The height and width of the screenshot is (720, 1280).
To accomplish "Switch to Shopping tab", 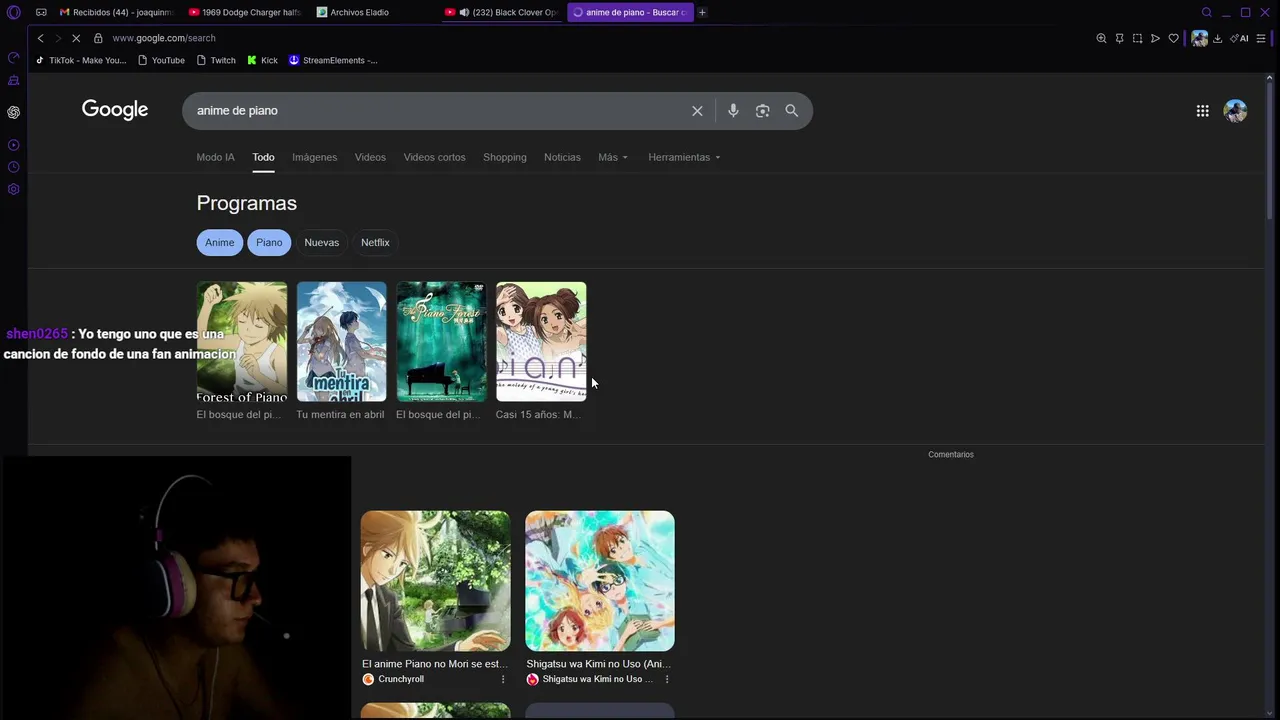I will click(x=504, y=157).
